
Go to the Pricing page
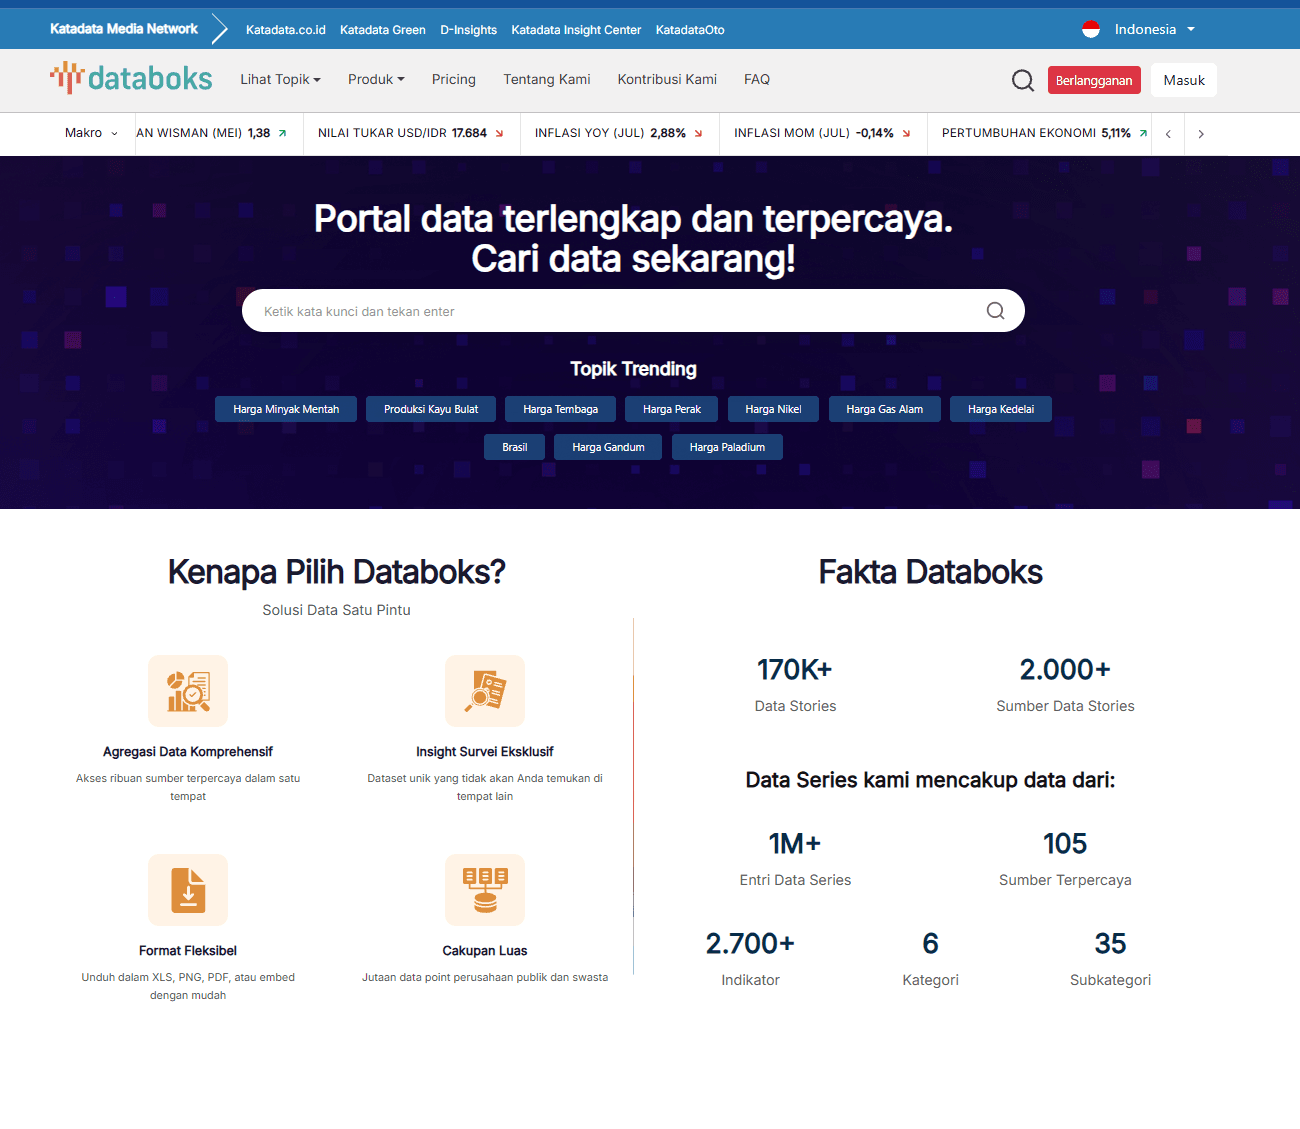click(454, 79)
